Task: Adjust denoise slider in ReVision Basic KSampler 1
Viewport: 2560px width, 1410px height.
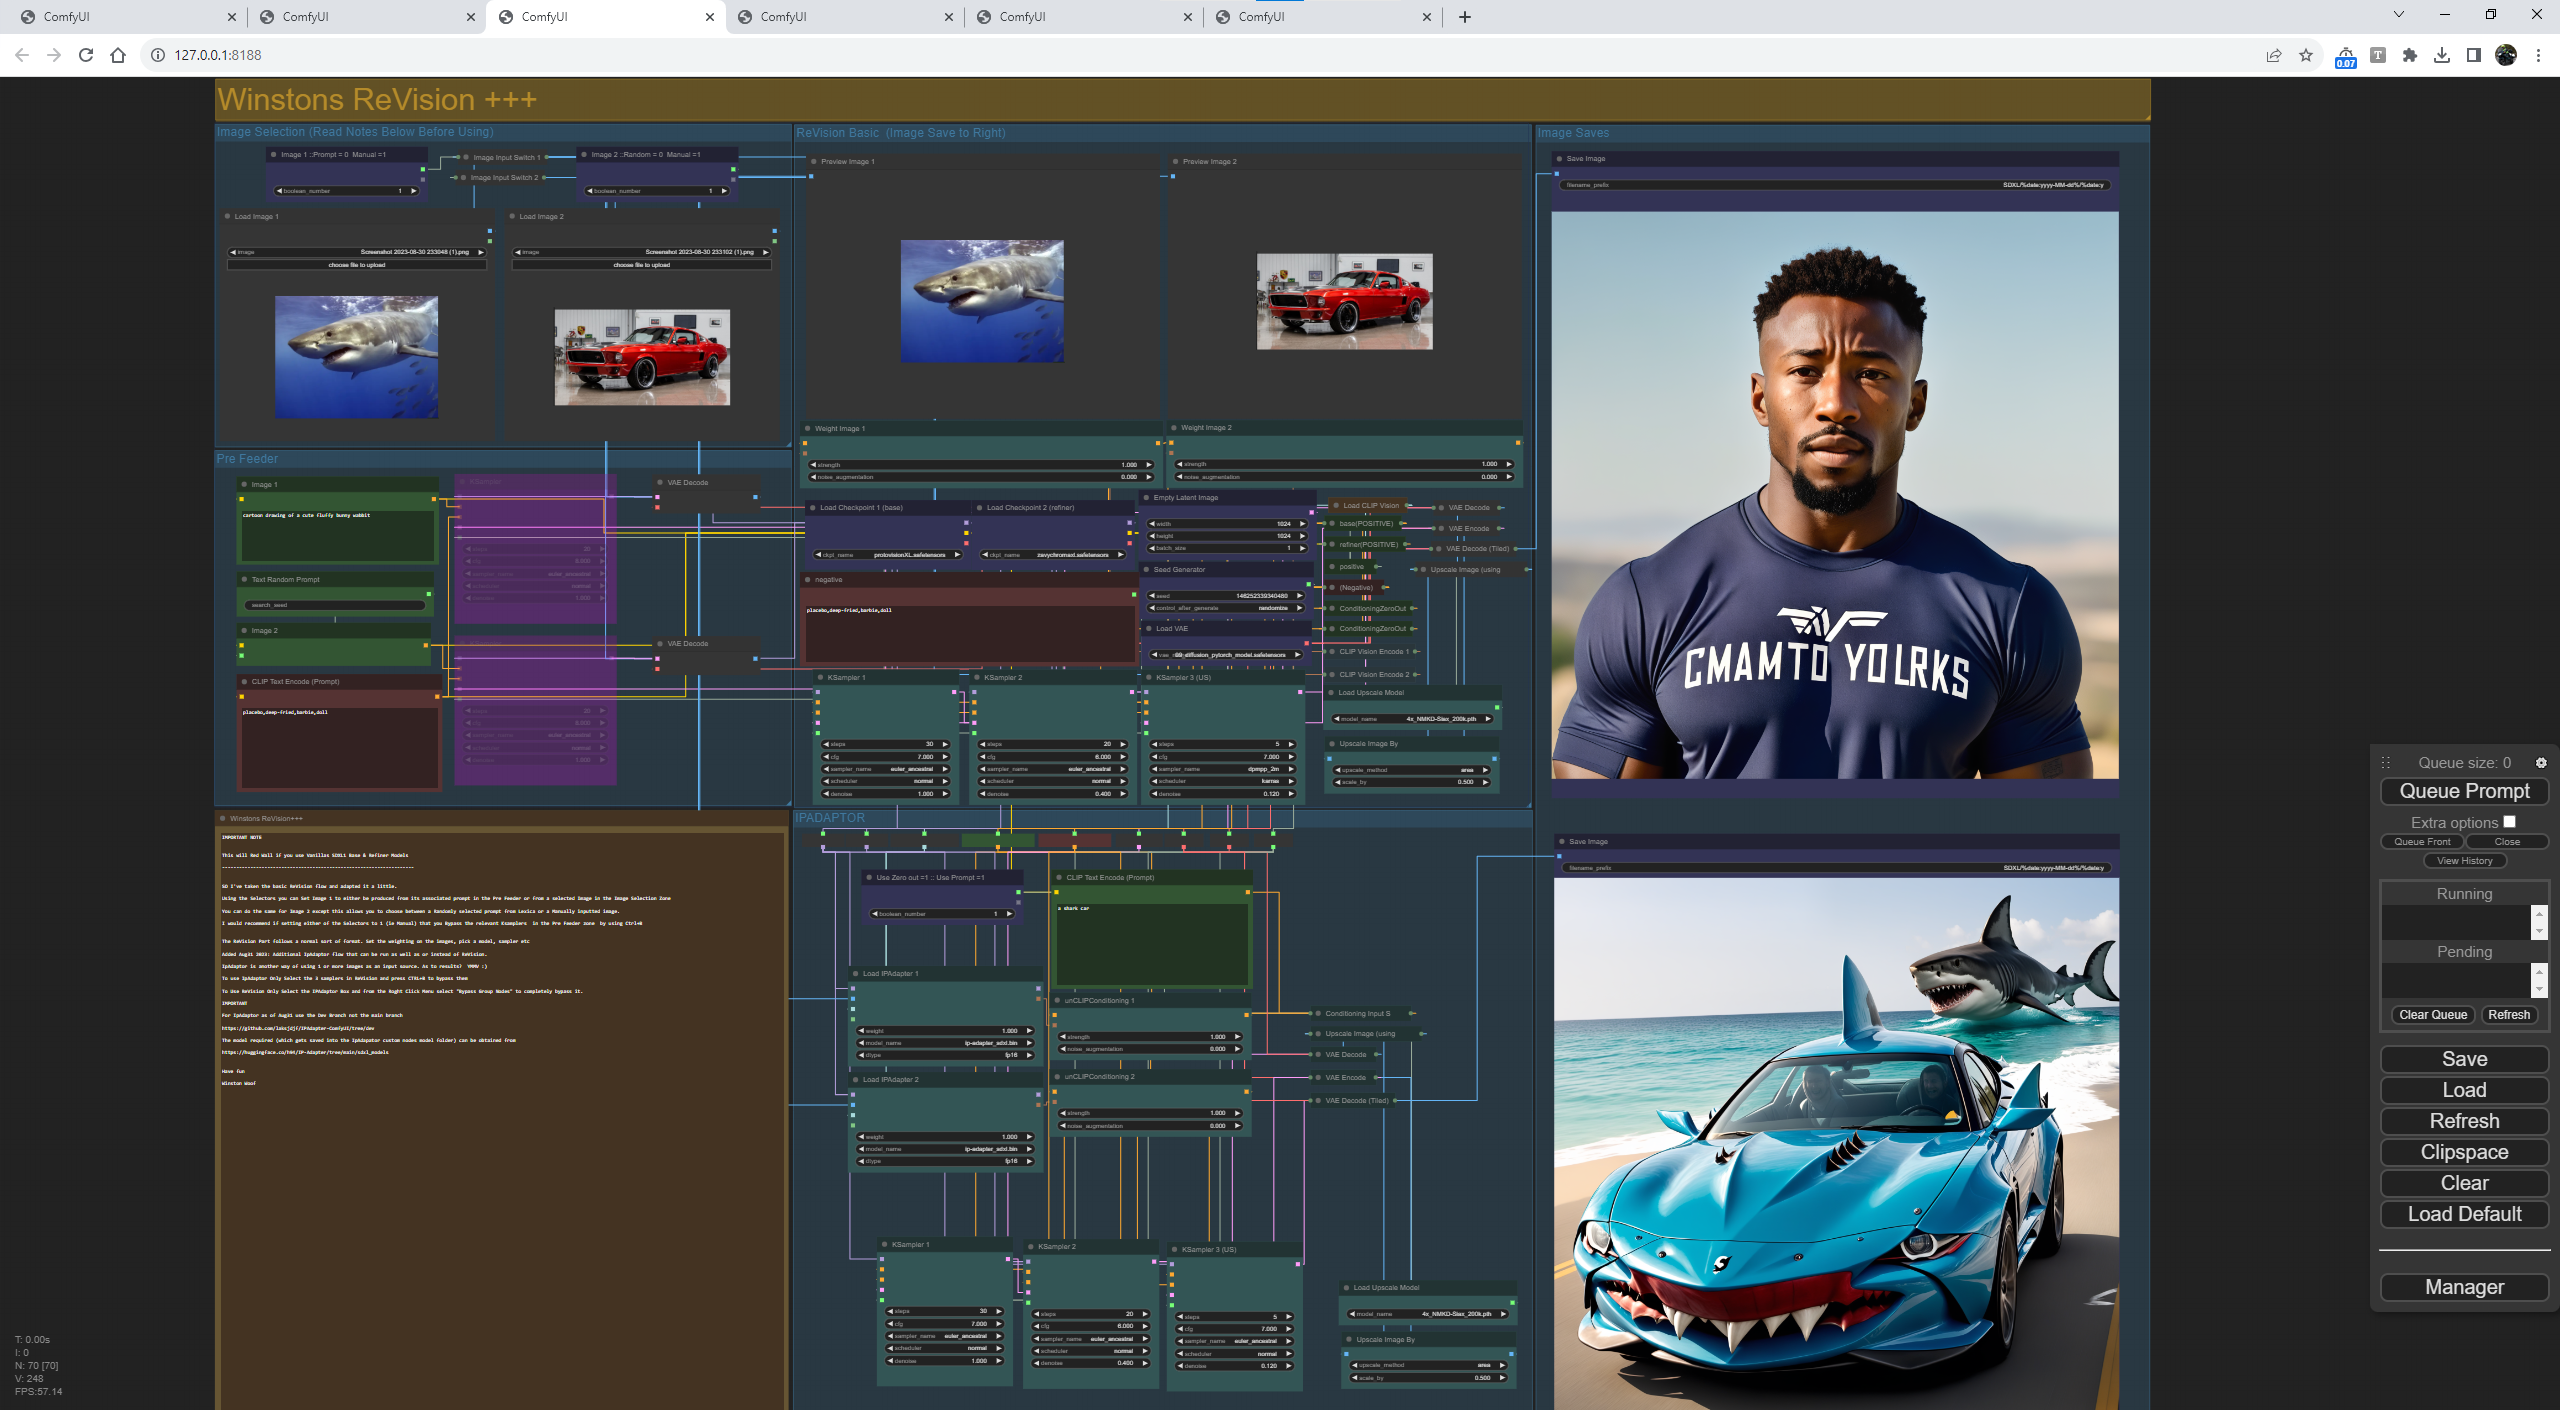Action: pos(885,794)
